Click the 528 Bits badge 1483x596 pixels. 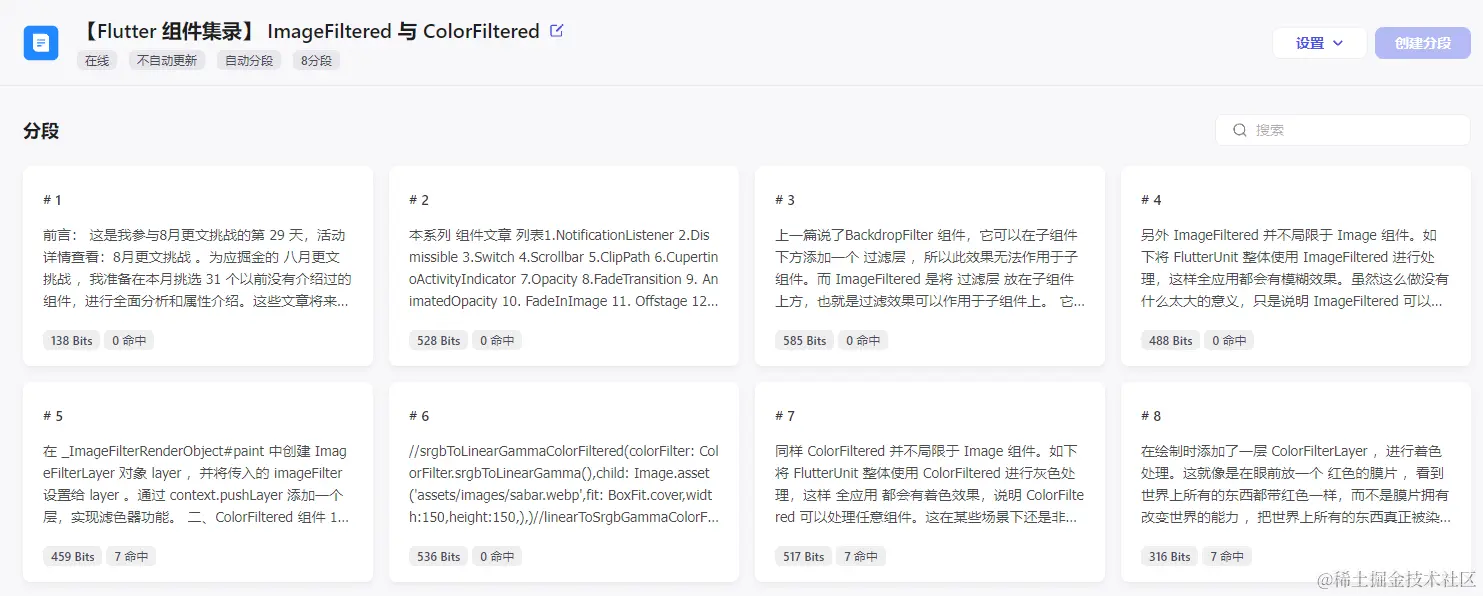[438, 340]
